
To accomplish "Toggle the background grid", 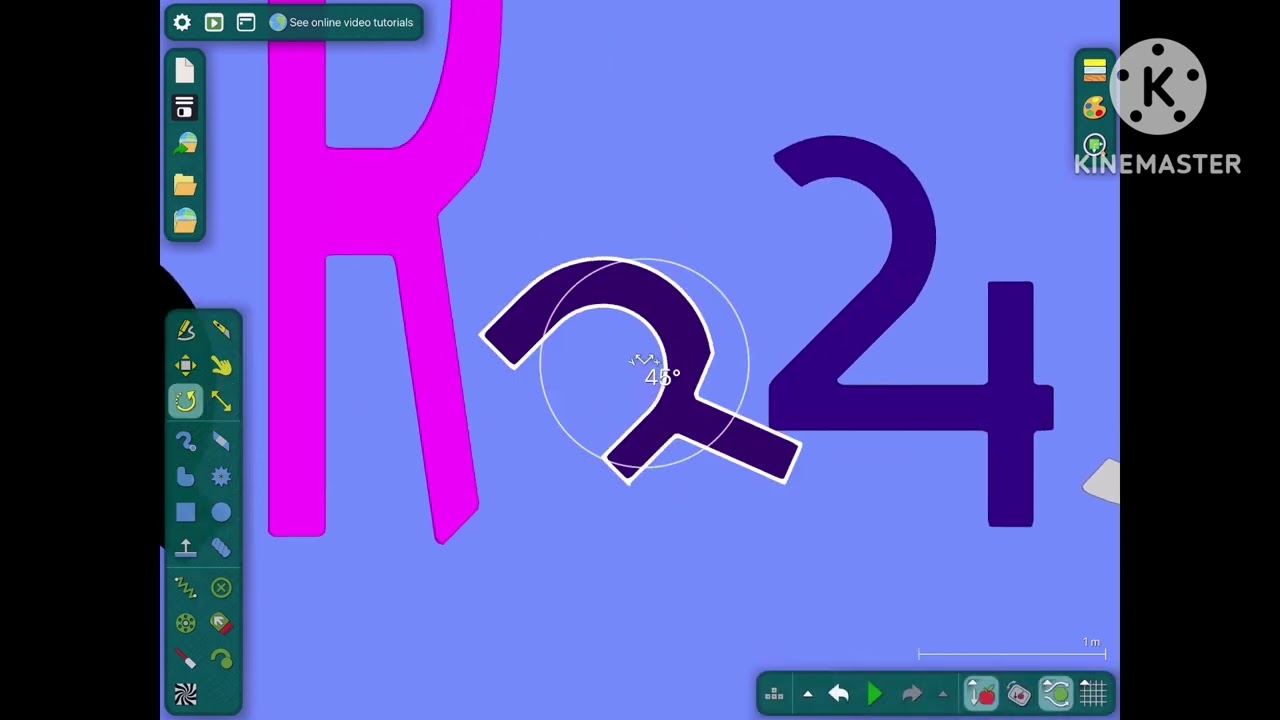I will point(1092,694).
